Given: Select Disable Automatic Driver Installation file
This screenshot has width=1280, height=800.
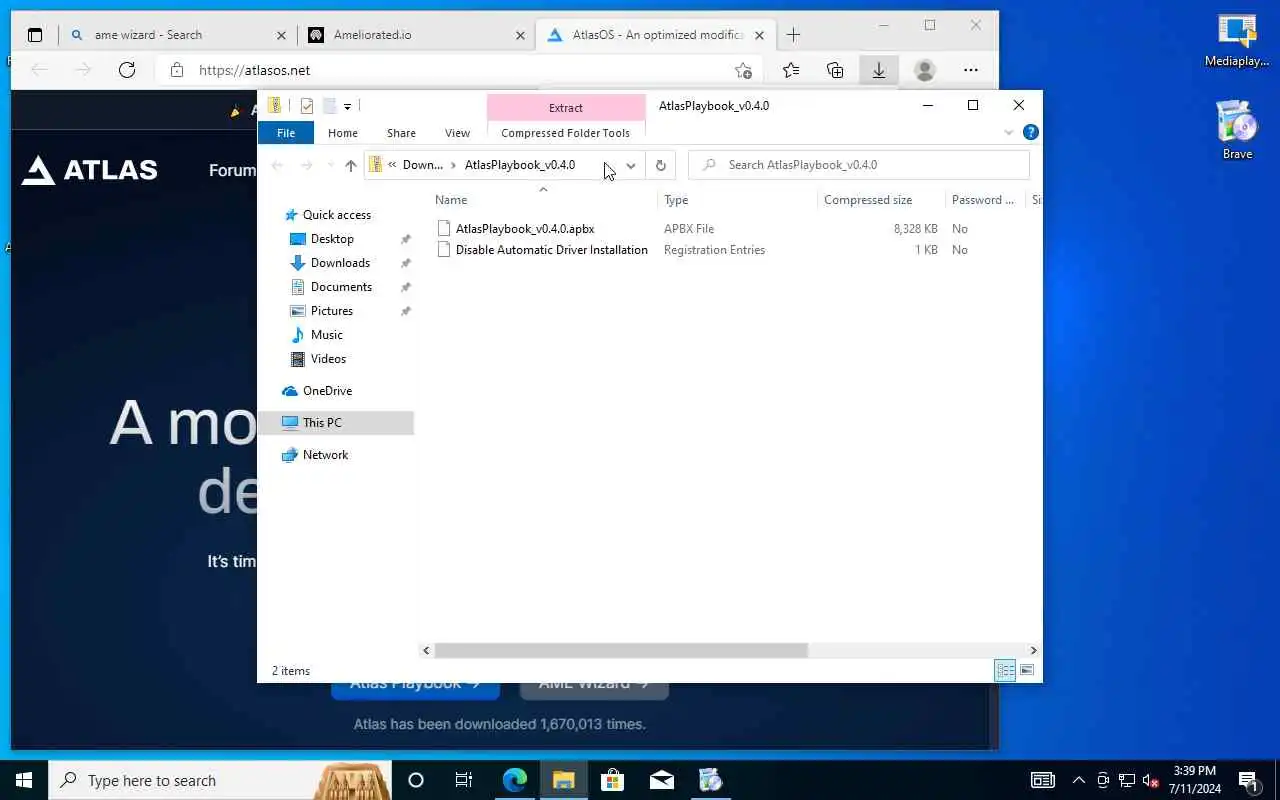Looking at the screenshot, I should (542, 250).
